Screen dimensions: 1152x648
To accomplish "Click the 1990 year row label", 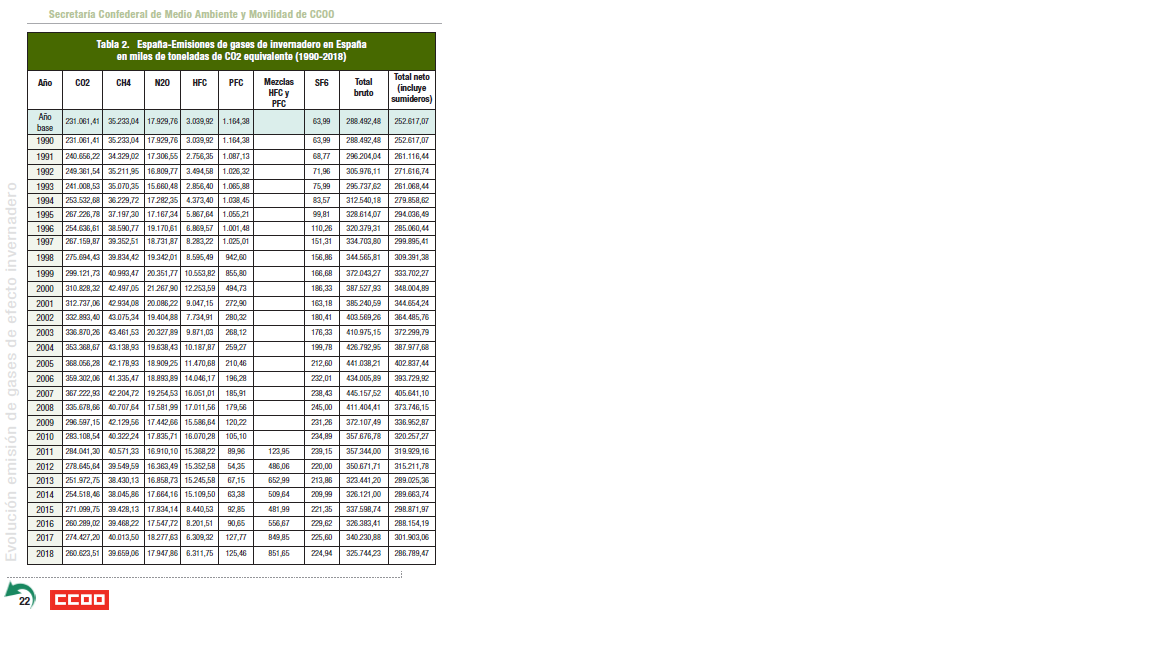I will (x=45, y=141).
